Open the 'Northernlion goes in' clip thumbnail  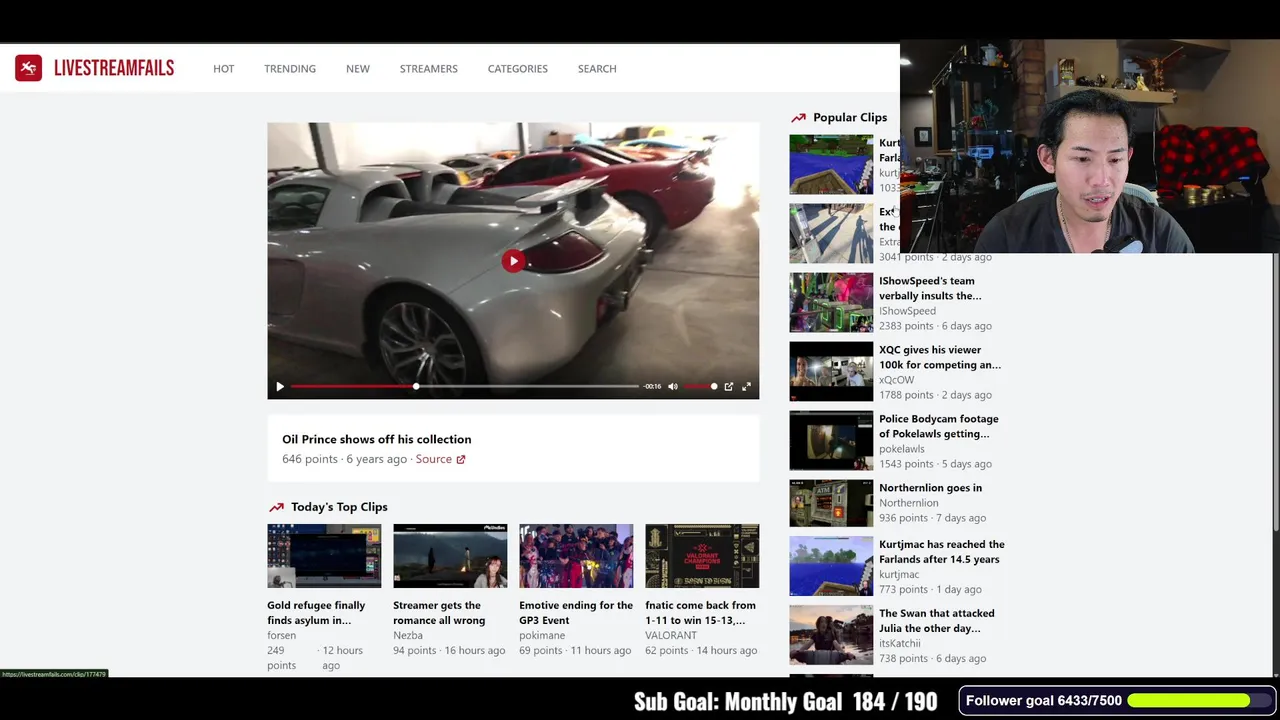coord(831,502)
